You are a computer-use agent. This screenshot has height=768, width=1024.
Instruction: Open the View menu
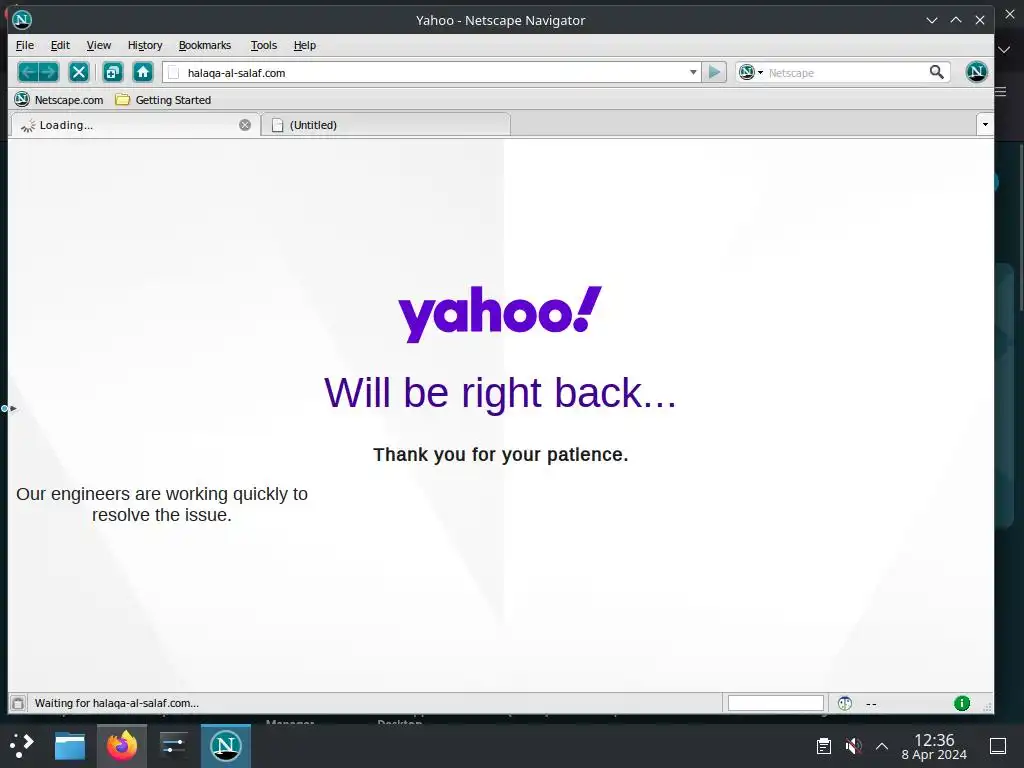(99, 45)
